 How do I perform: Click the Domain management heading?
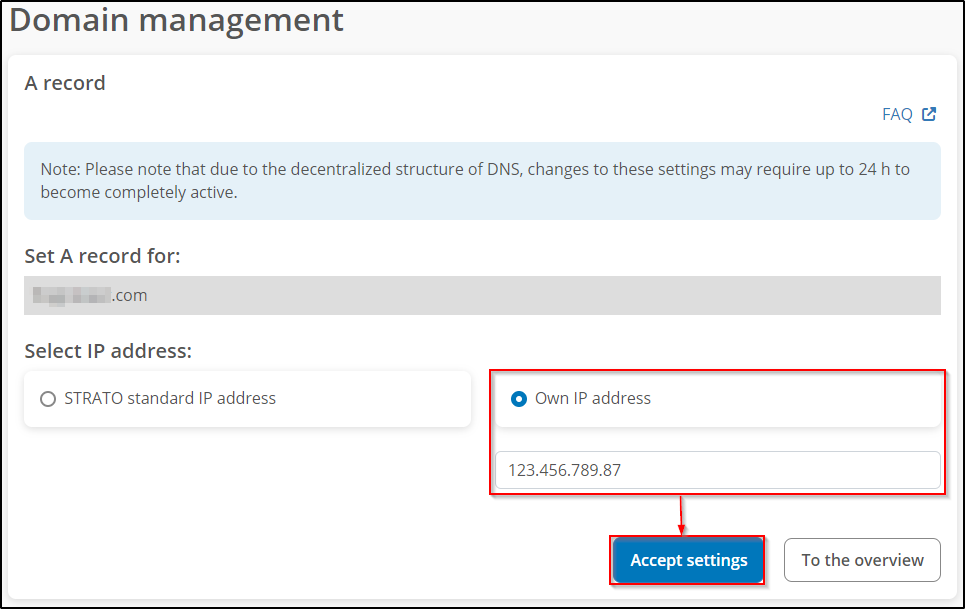[x=176, y=20]
